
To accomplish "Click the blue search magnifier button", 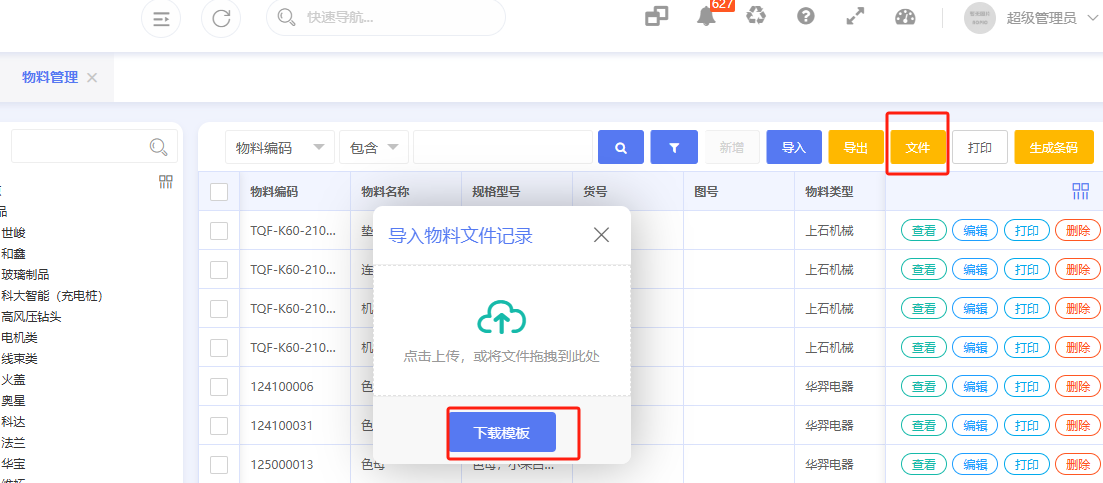I will click(x=621, y=147).
